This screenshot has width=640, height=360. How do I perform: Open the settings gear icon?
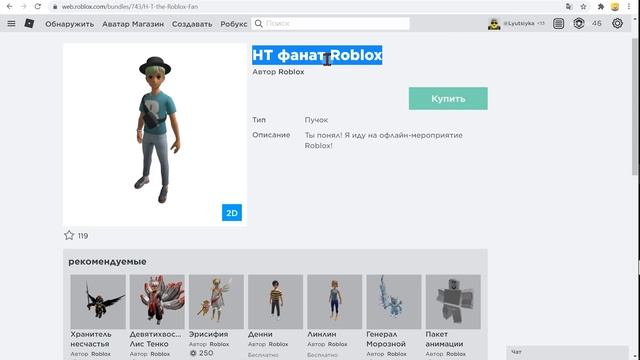(617, 24)
